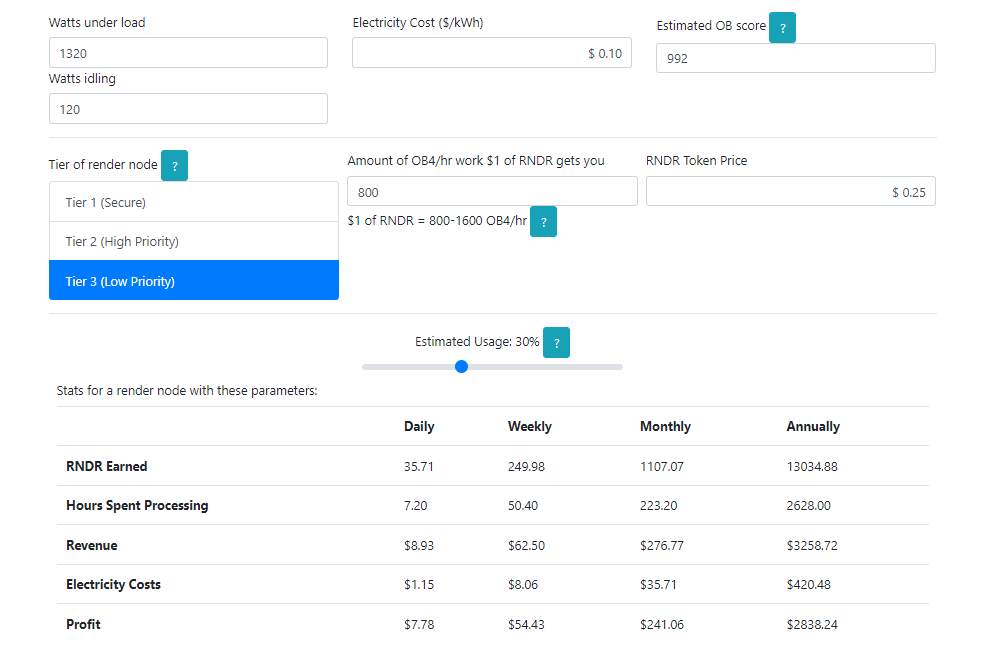The height and width of the screenshot is (659, 993).
Task: Click the Electricity Costs row label
Action: [113, 585]
